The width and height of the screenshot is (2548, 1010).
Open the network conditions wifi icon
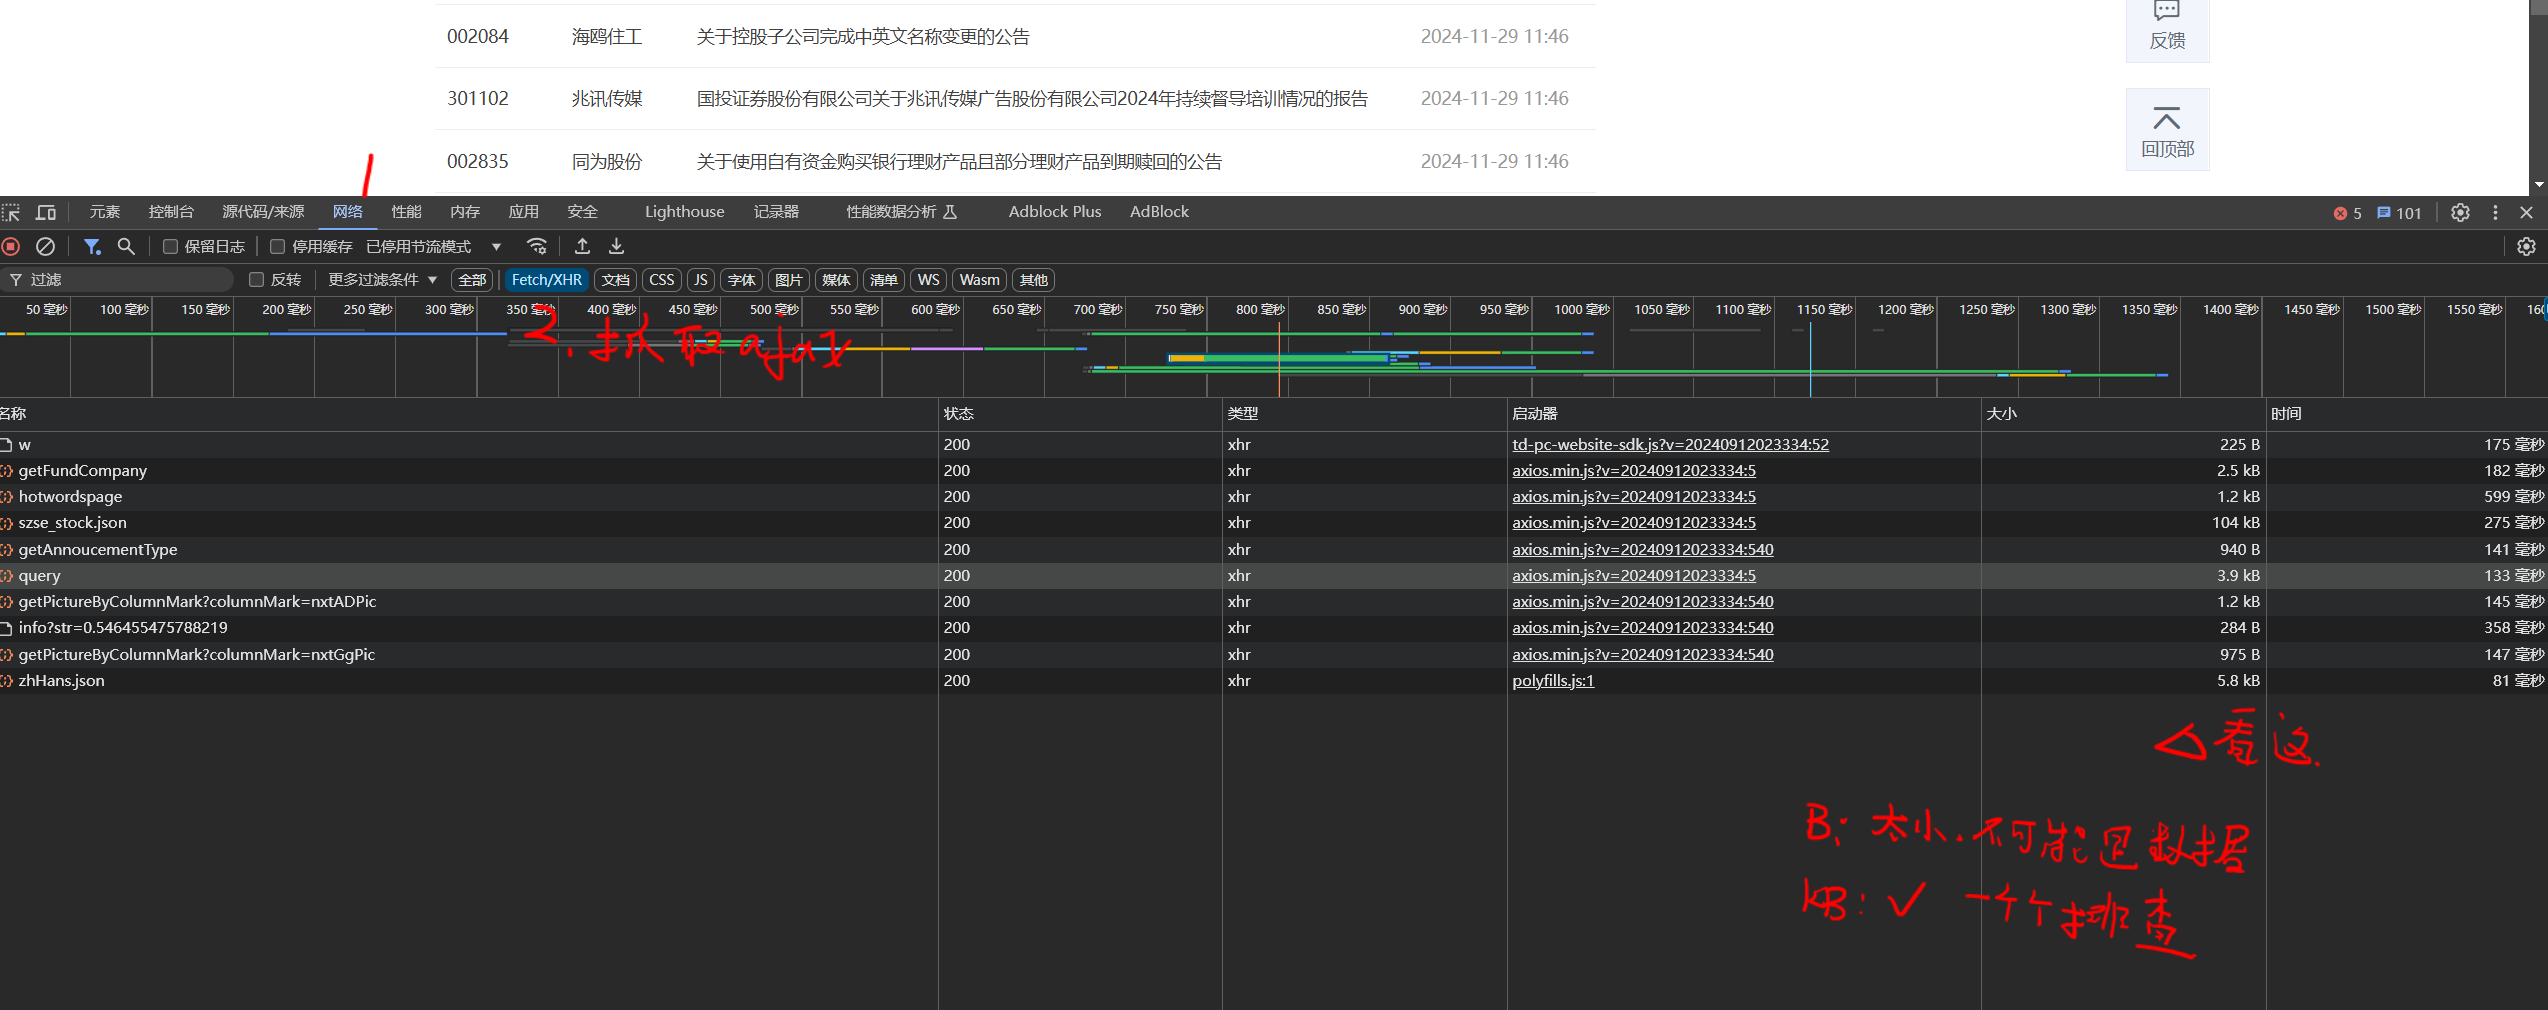click(537, 246)
